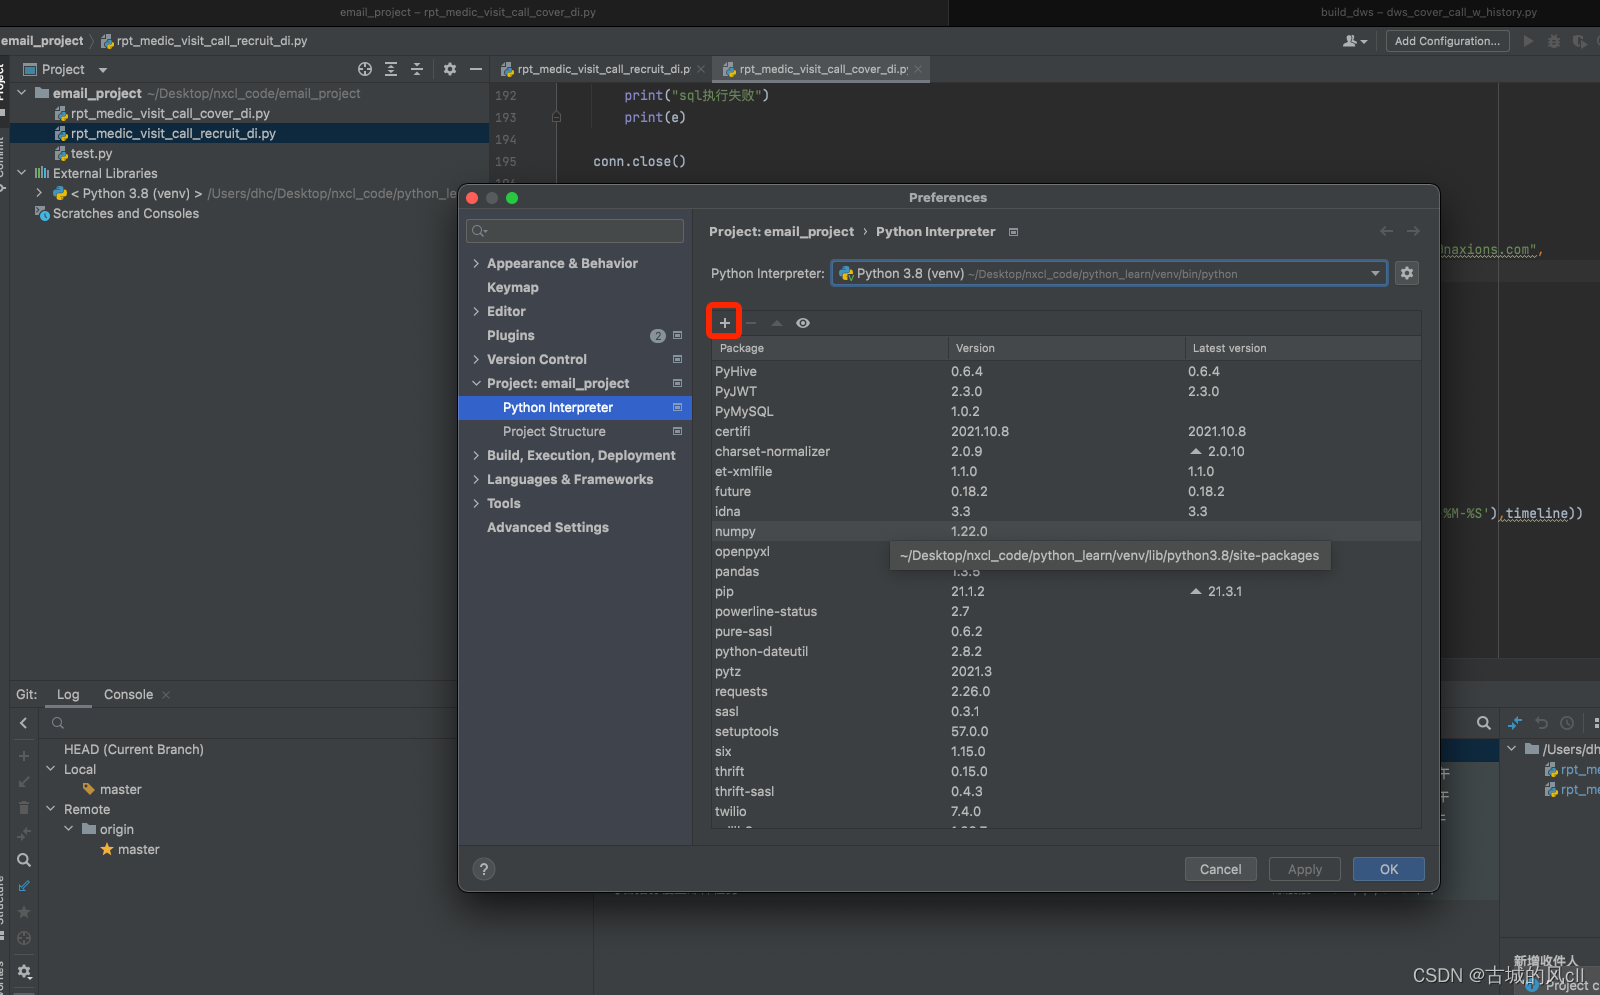Collapse the External Libraries node
The image size is (1600, 995).
(21, 173)
